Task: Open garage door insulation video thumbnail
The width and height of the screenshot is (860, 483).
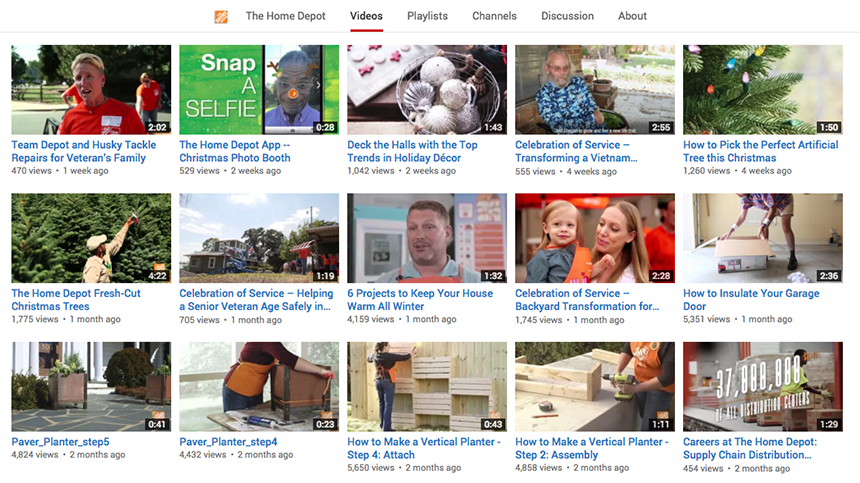Action: 763,238
